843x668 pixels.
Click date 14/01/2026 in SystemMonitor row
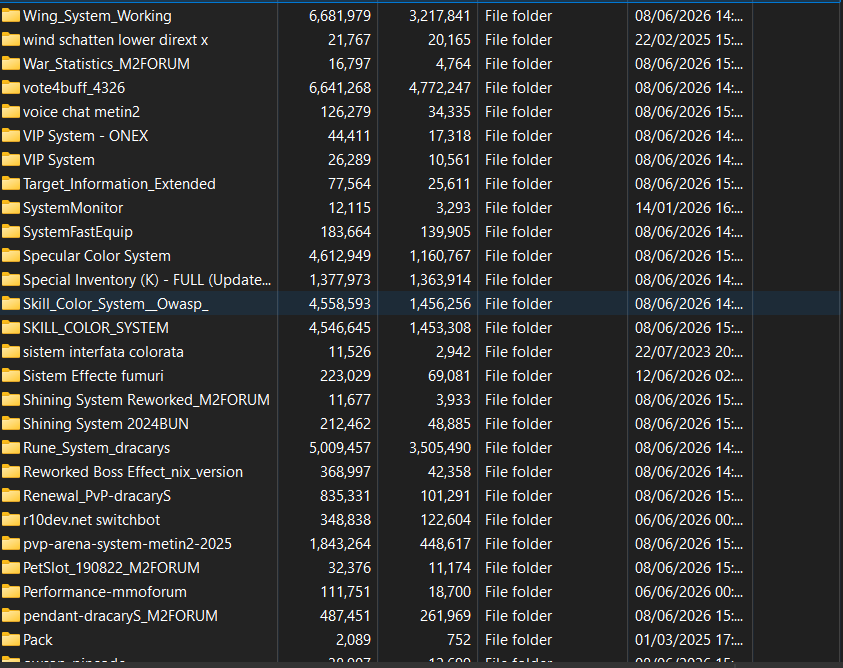click(x=689, y=208)
